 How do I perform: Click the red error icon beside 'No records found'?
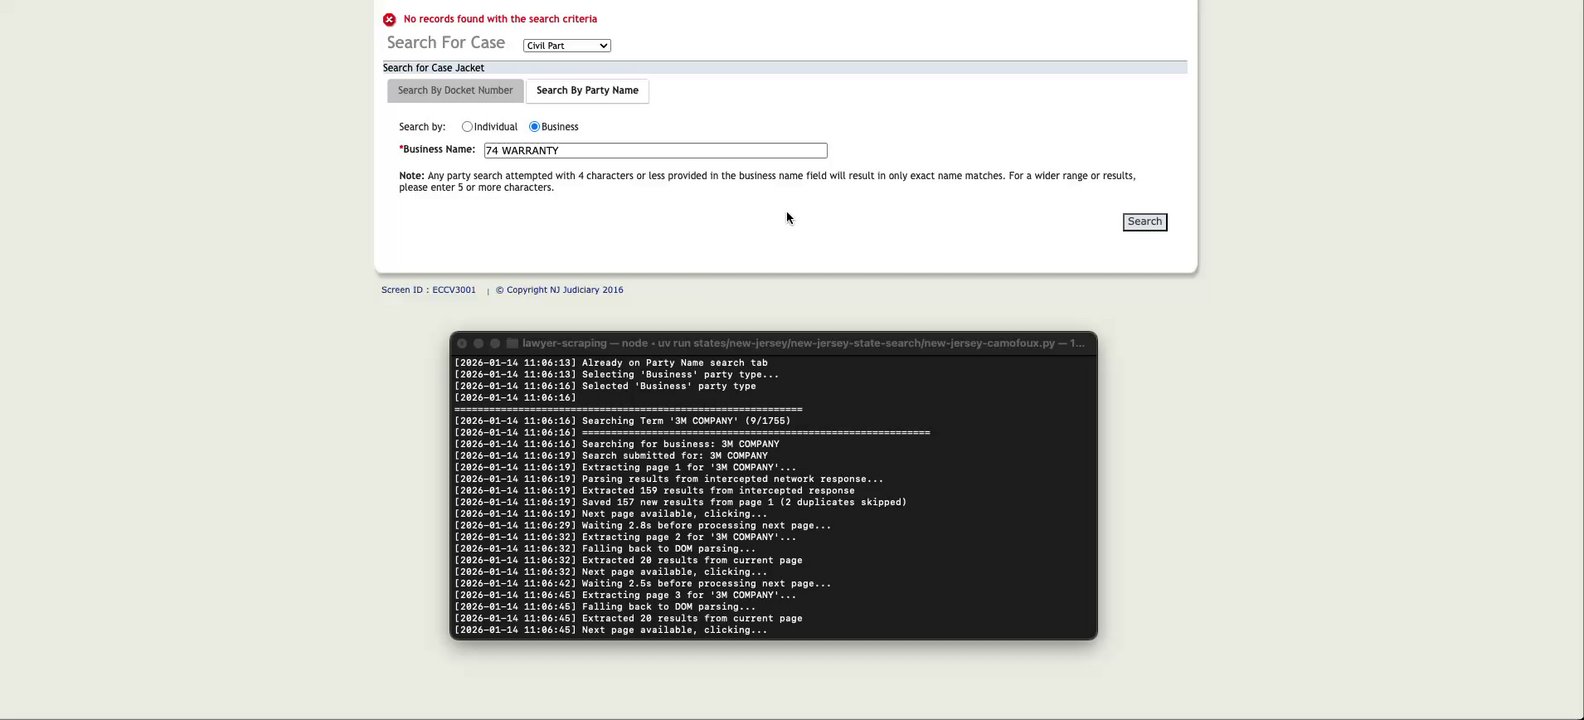389,19
